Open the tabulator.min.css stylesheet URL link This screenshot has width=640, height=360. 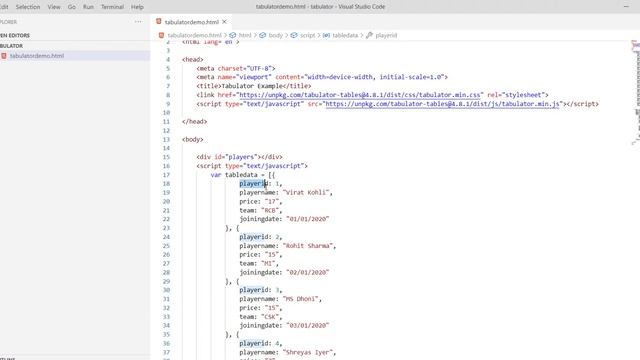pos(360,95)
